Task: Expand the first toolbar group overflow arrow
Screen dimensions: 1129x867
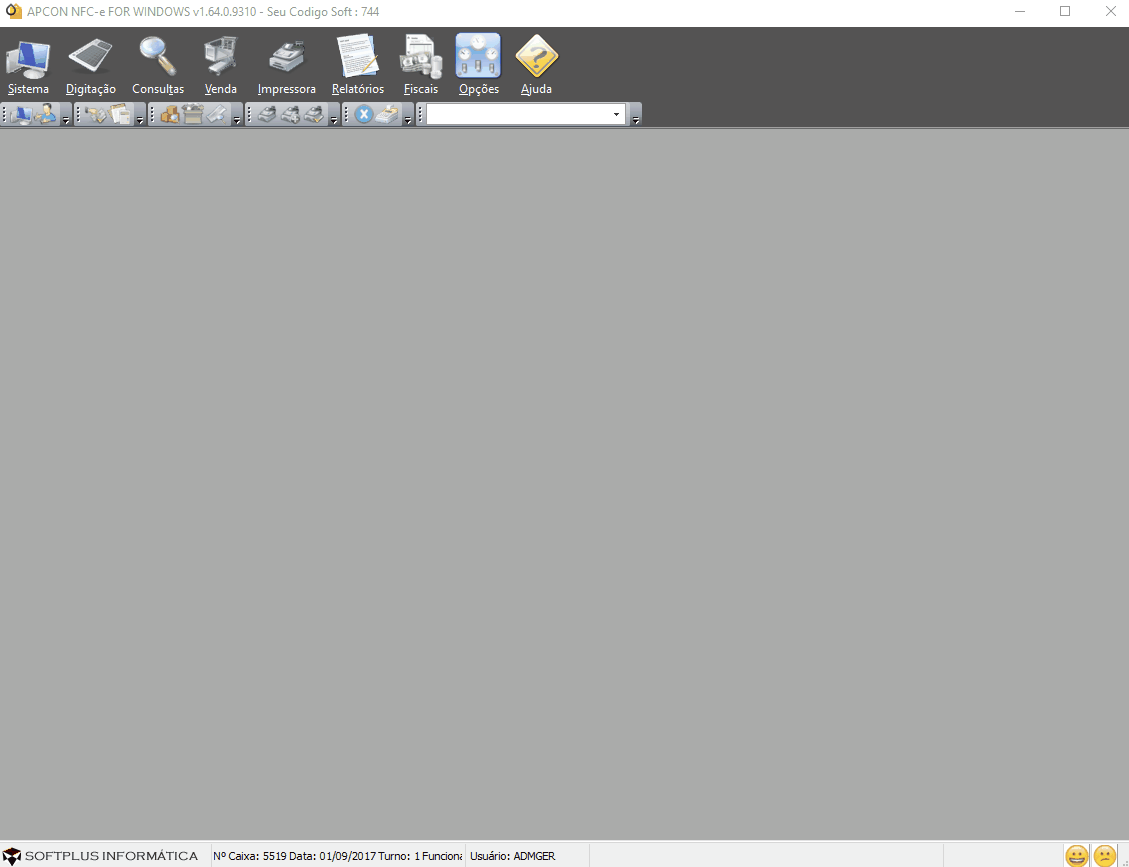Action: point(66,115)
